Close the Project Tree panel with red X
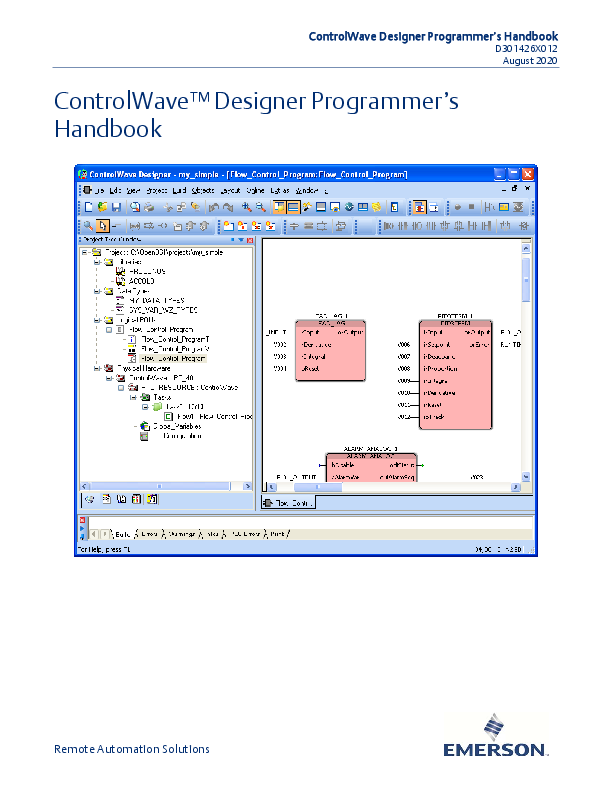Viewport: 612px width, 792px height. (x=249, y=240)
